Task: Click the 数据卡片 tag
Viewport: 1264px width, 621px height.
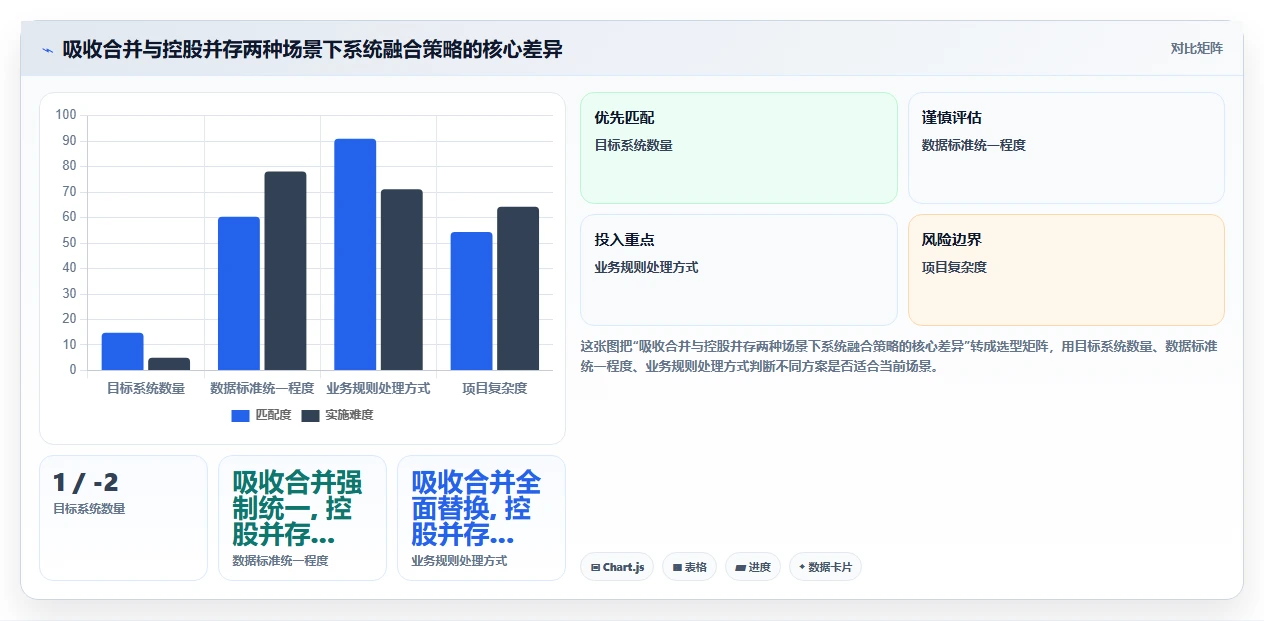Action: [x=825, y=567]
